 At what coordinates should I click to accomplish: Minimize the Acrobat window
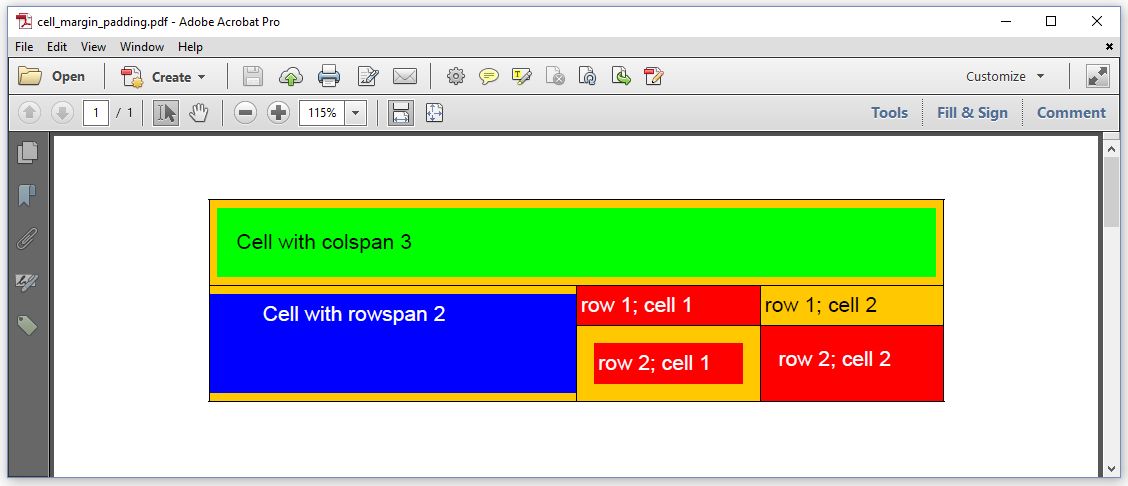1005,22
